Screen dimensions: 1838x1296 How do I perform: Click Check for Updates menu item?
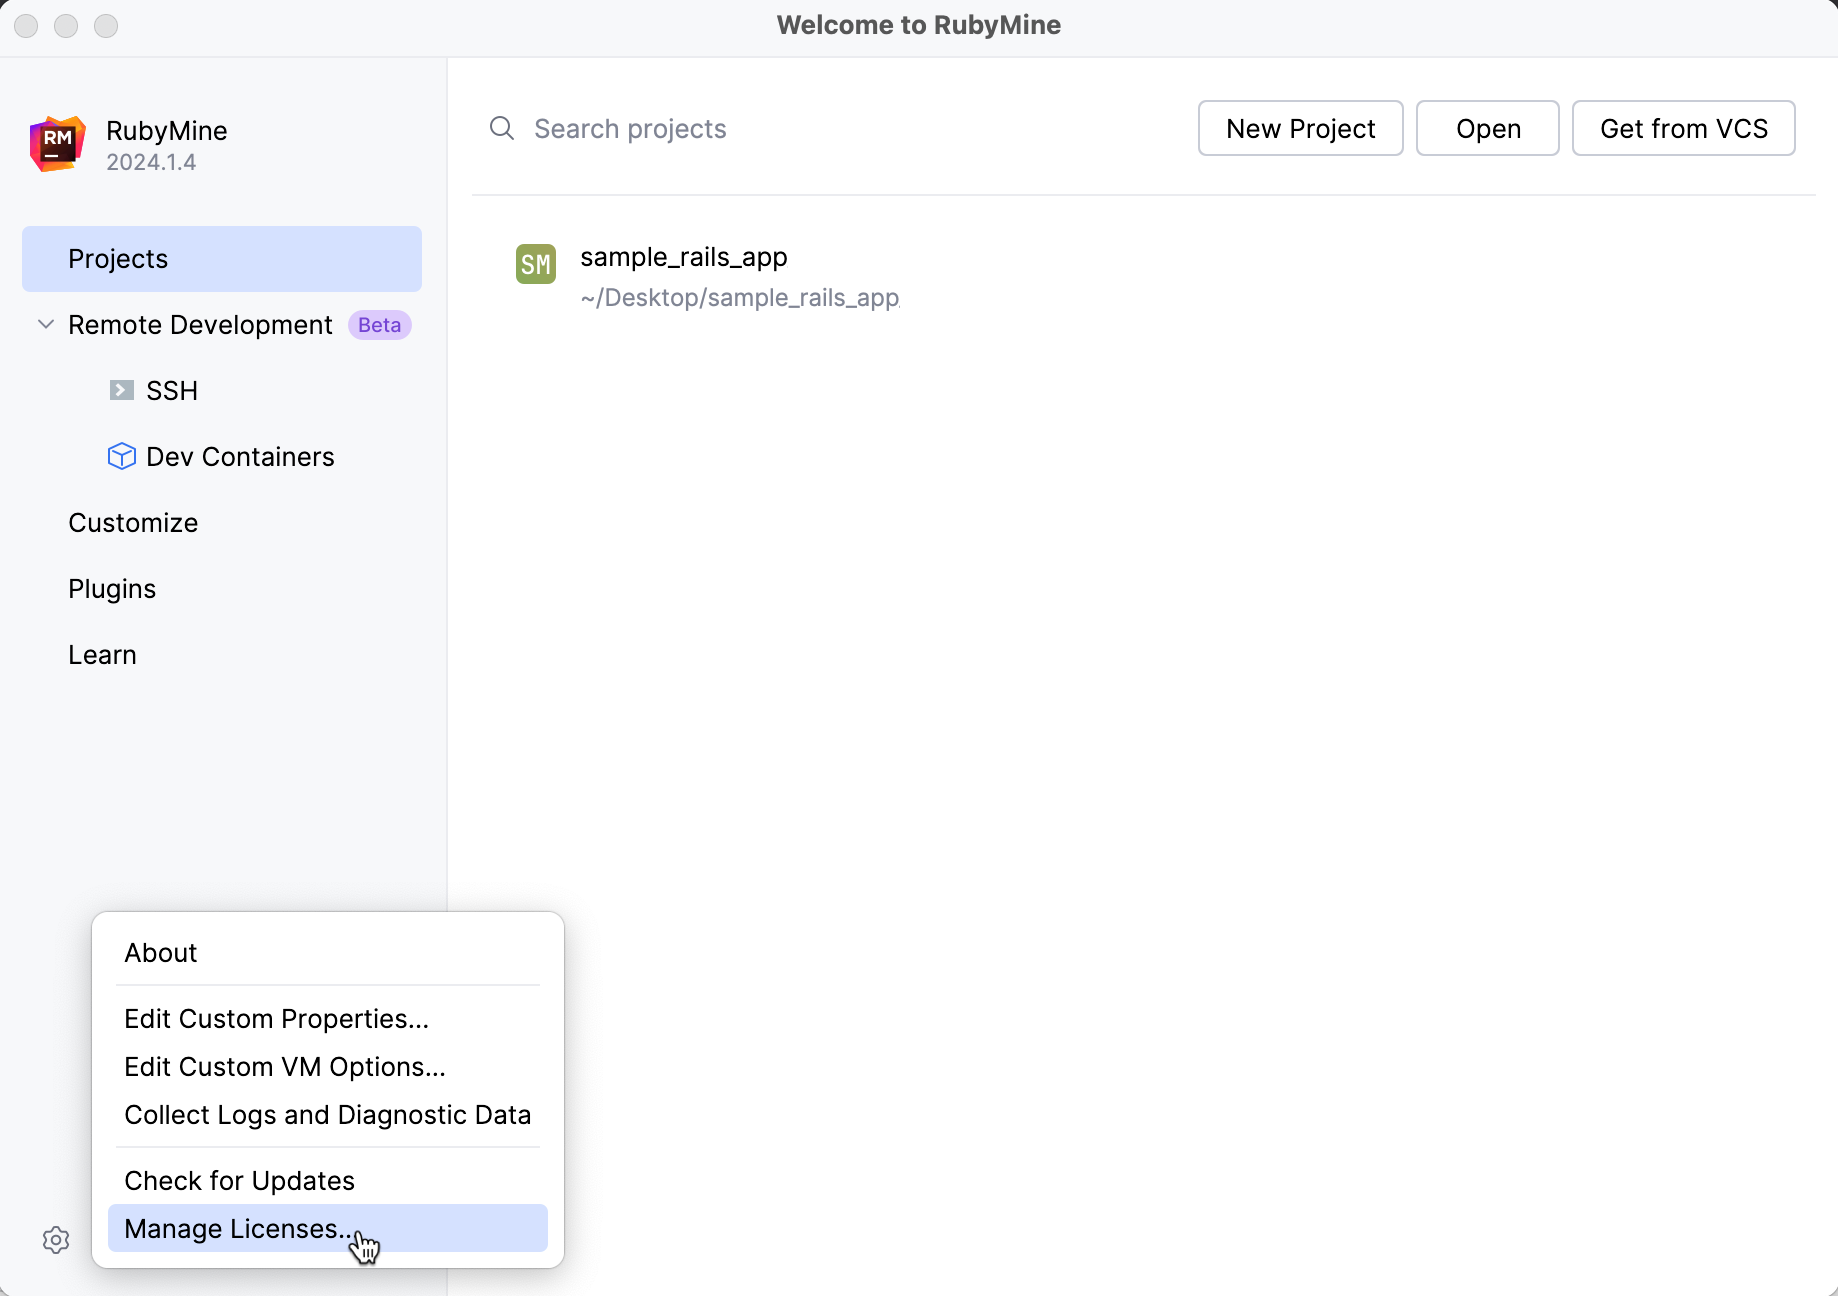tap(239, 1181)
